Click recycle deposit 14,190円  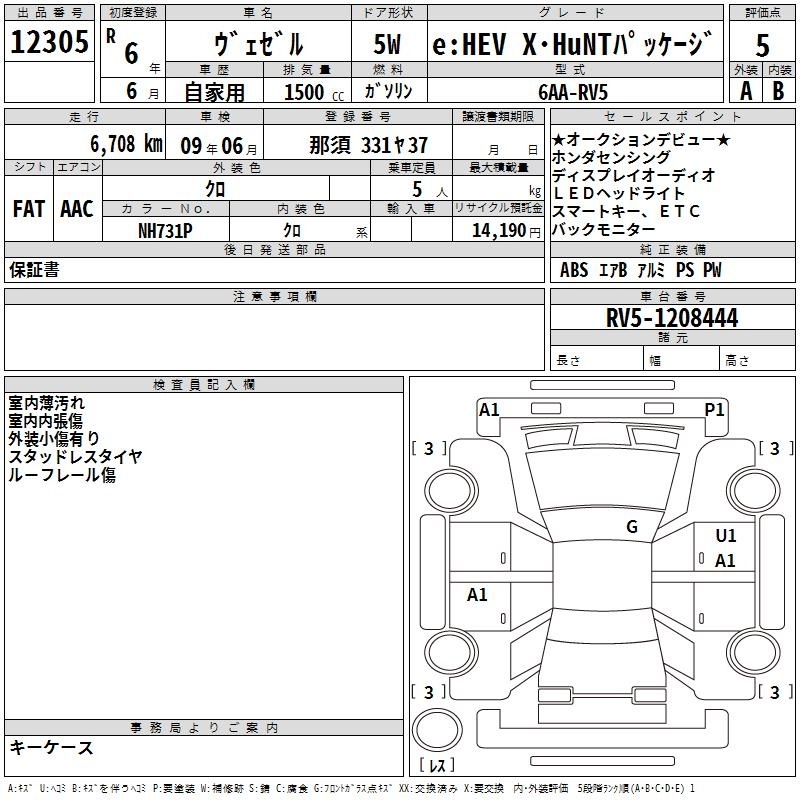[506, 231]
